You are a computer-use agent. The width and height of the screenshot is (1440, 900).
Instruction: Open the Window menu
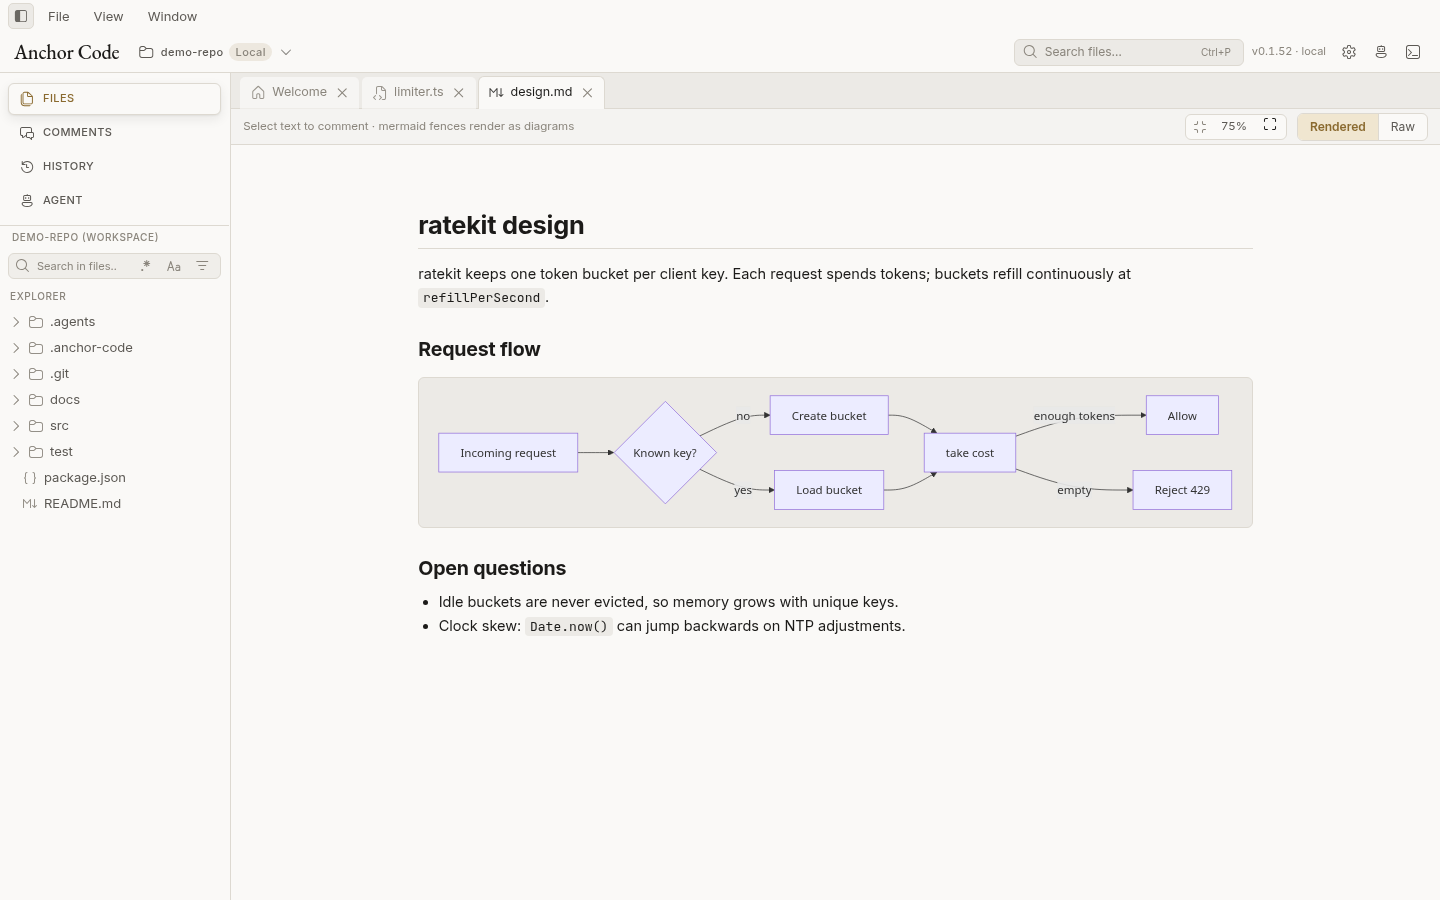[172, 16]
